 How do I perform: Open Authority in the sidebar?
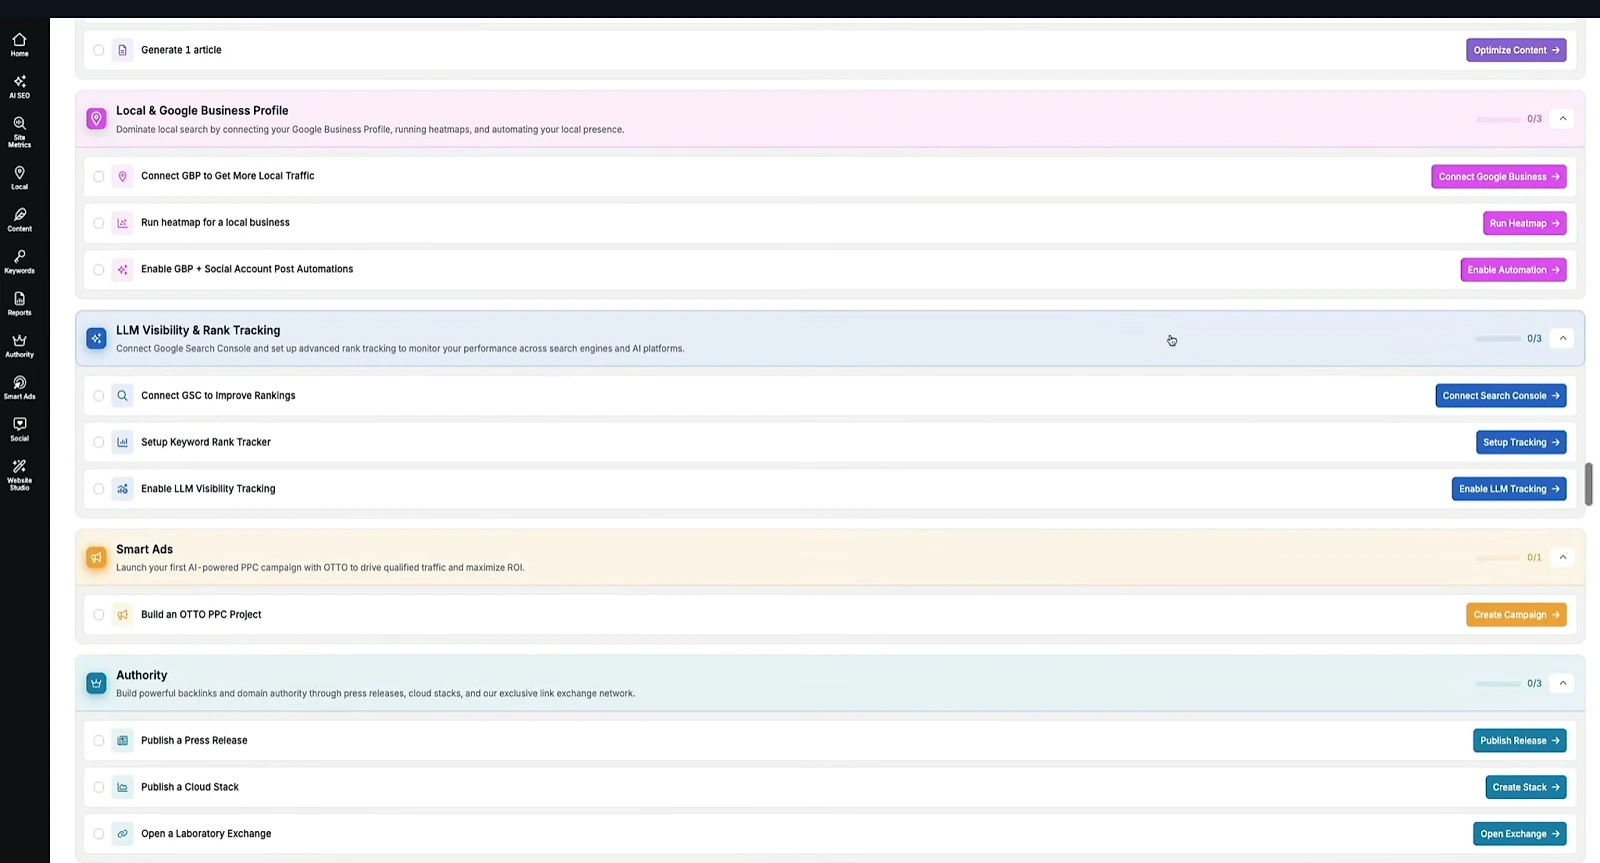point(19,346)
